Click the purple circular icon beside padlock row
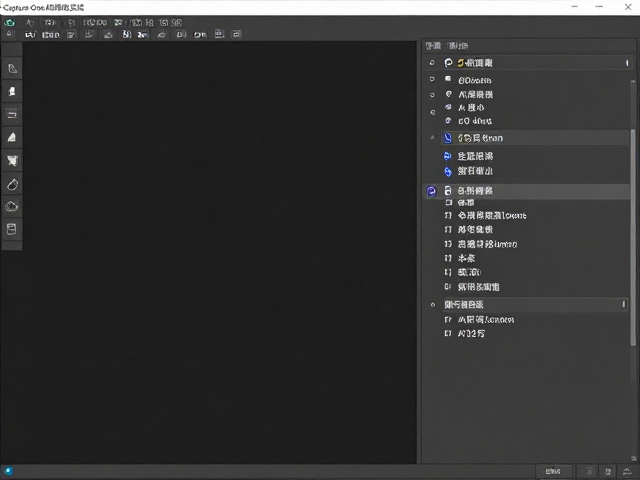Screen dimensions: 640x480 [431, 191]
